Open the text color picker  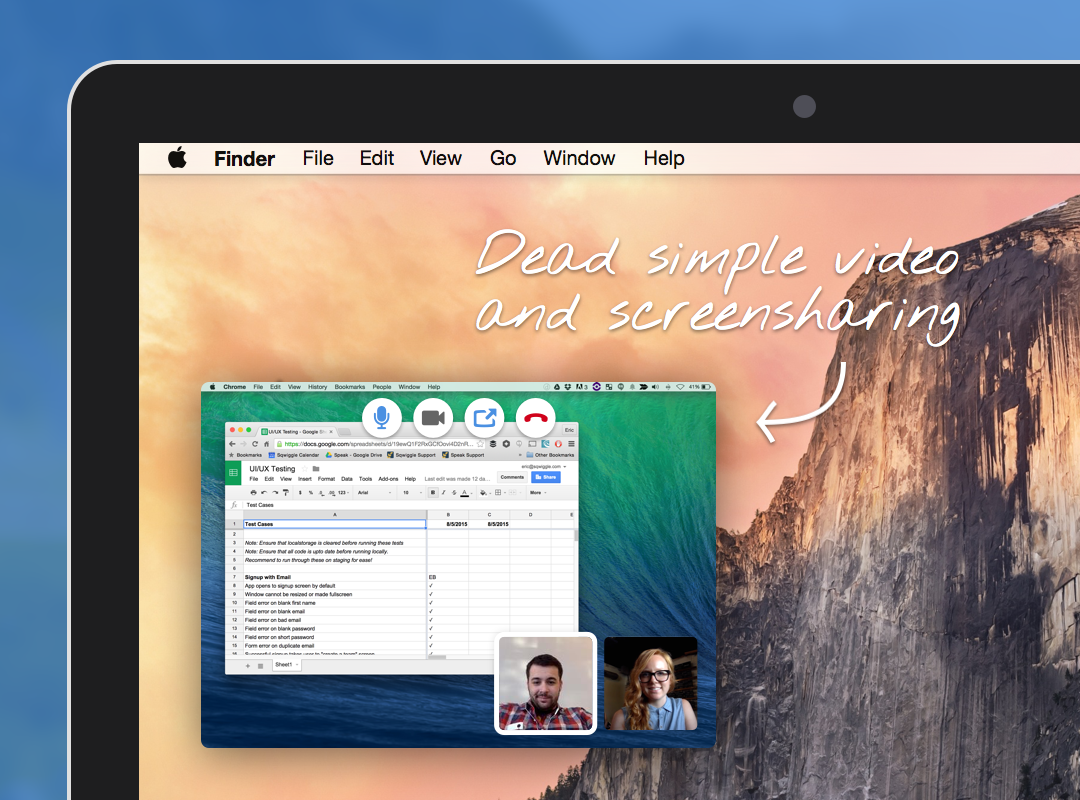[466, 493]
